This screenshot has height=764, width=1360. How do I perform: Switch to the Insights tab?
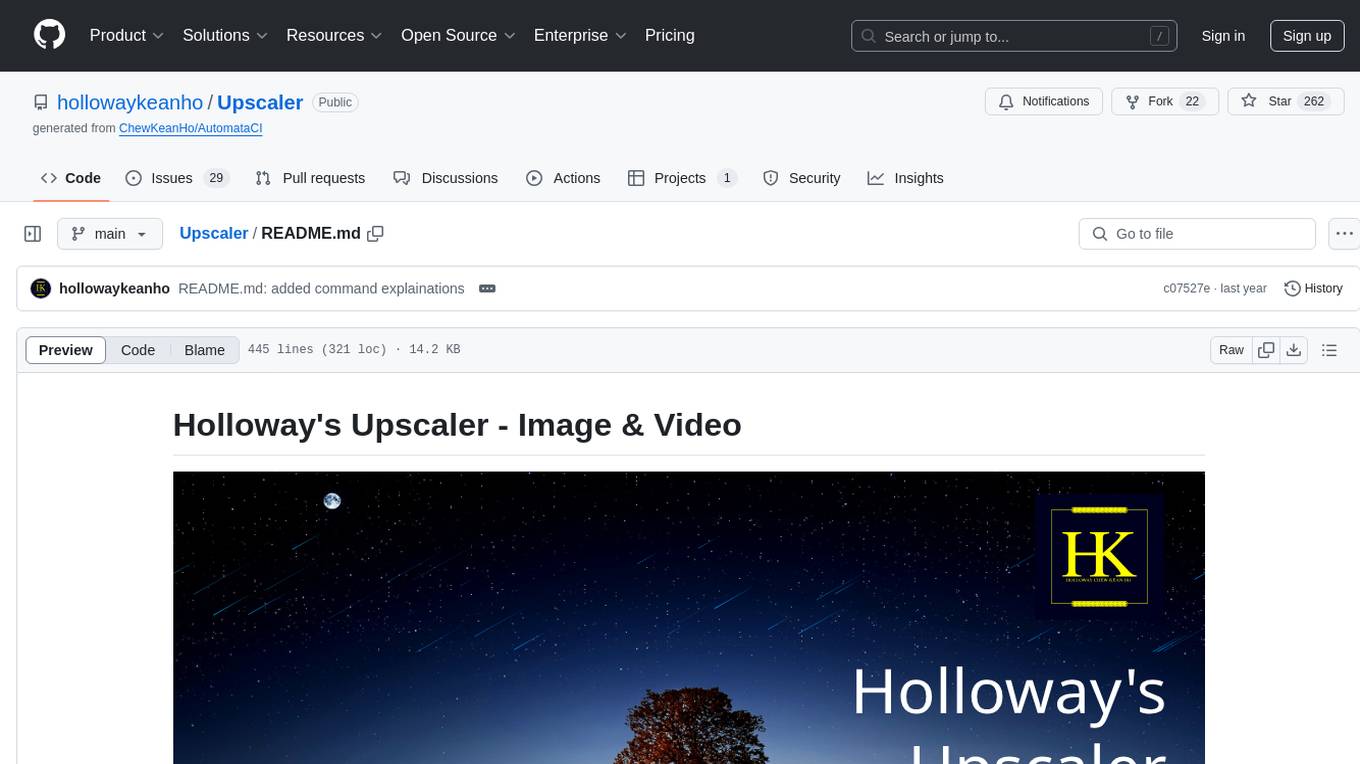pyautogui.click(x=905, y=178)
